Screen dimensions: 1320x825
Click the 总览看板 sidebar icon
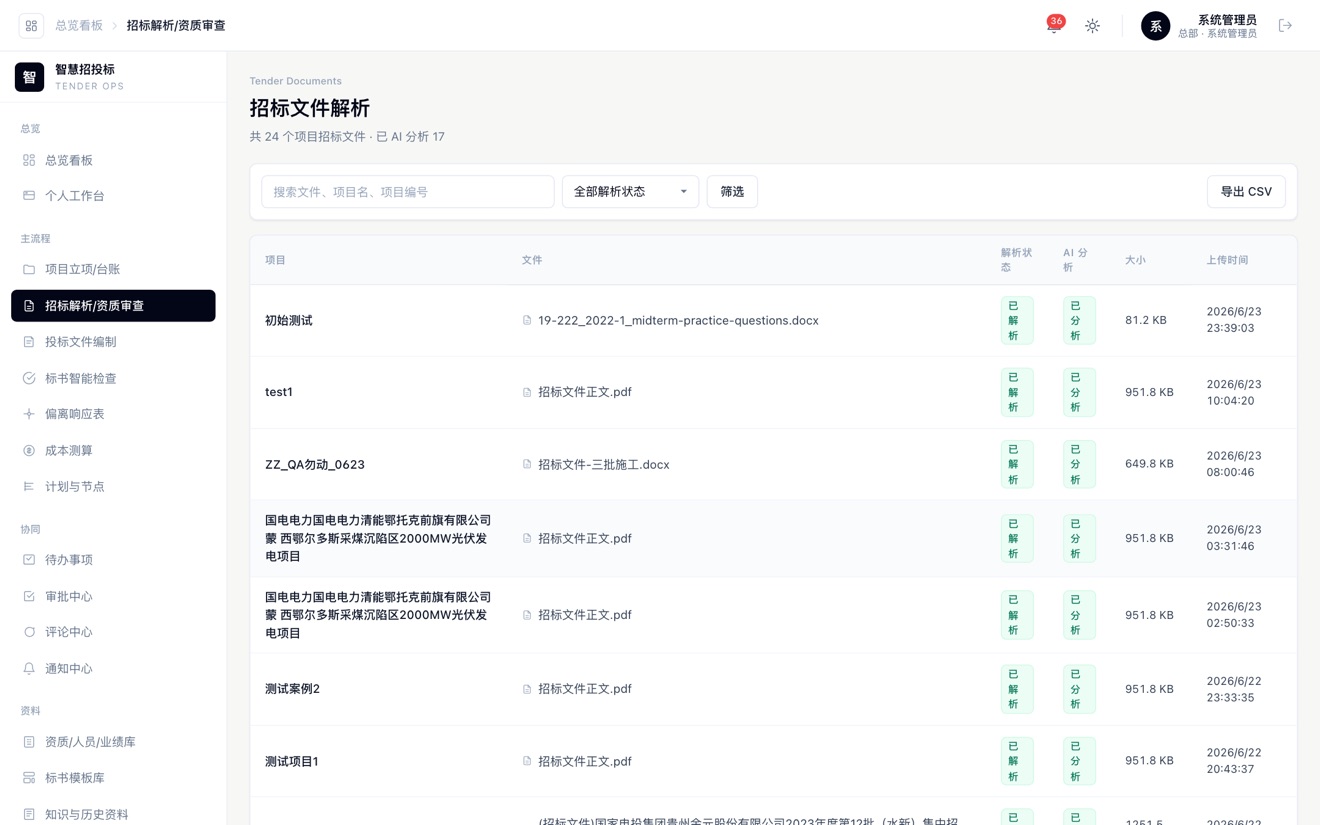(x=29, y=160)
